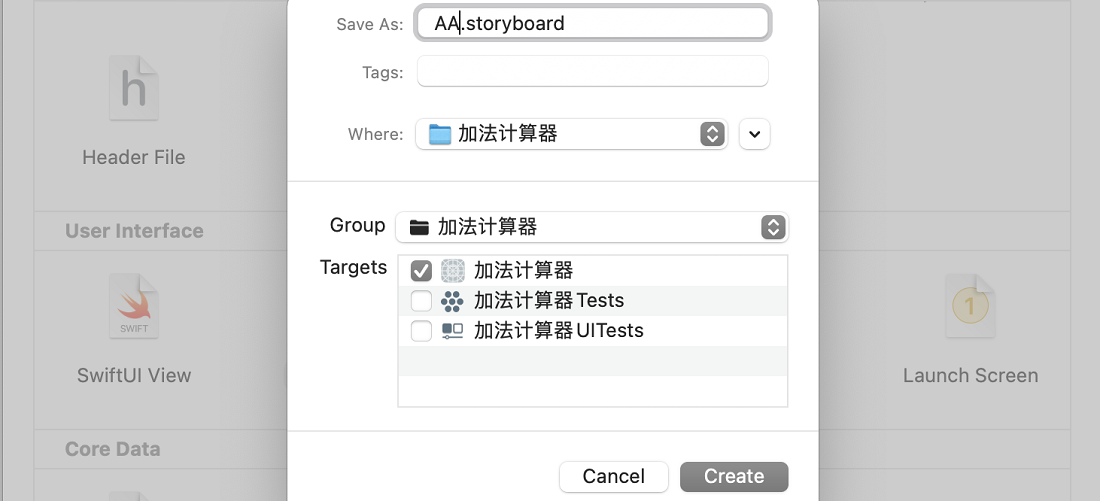Select the Header File template icon

[x=134, y=89]
